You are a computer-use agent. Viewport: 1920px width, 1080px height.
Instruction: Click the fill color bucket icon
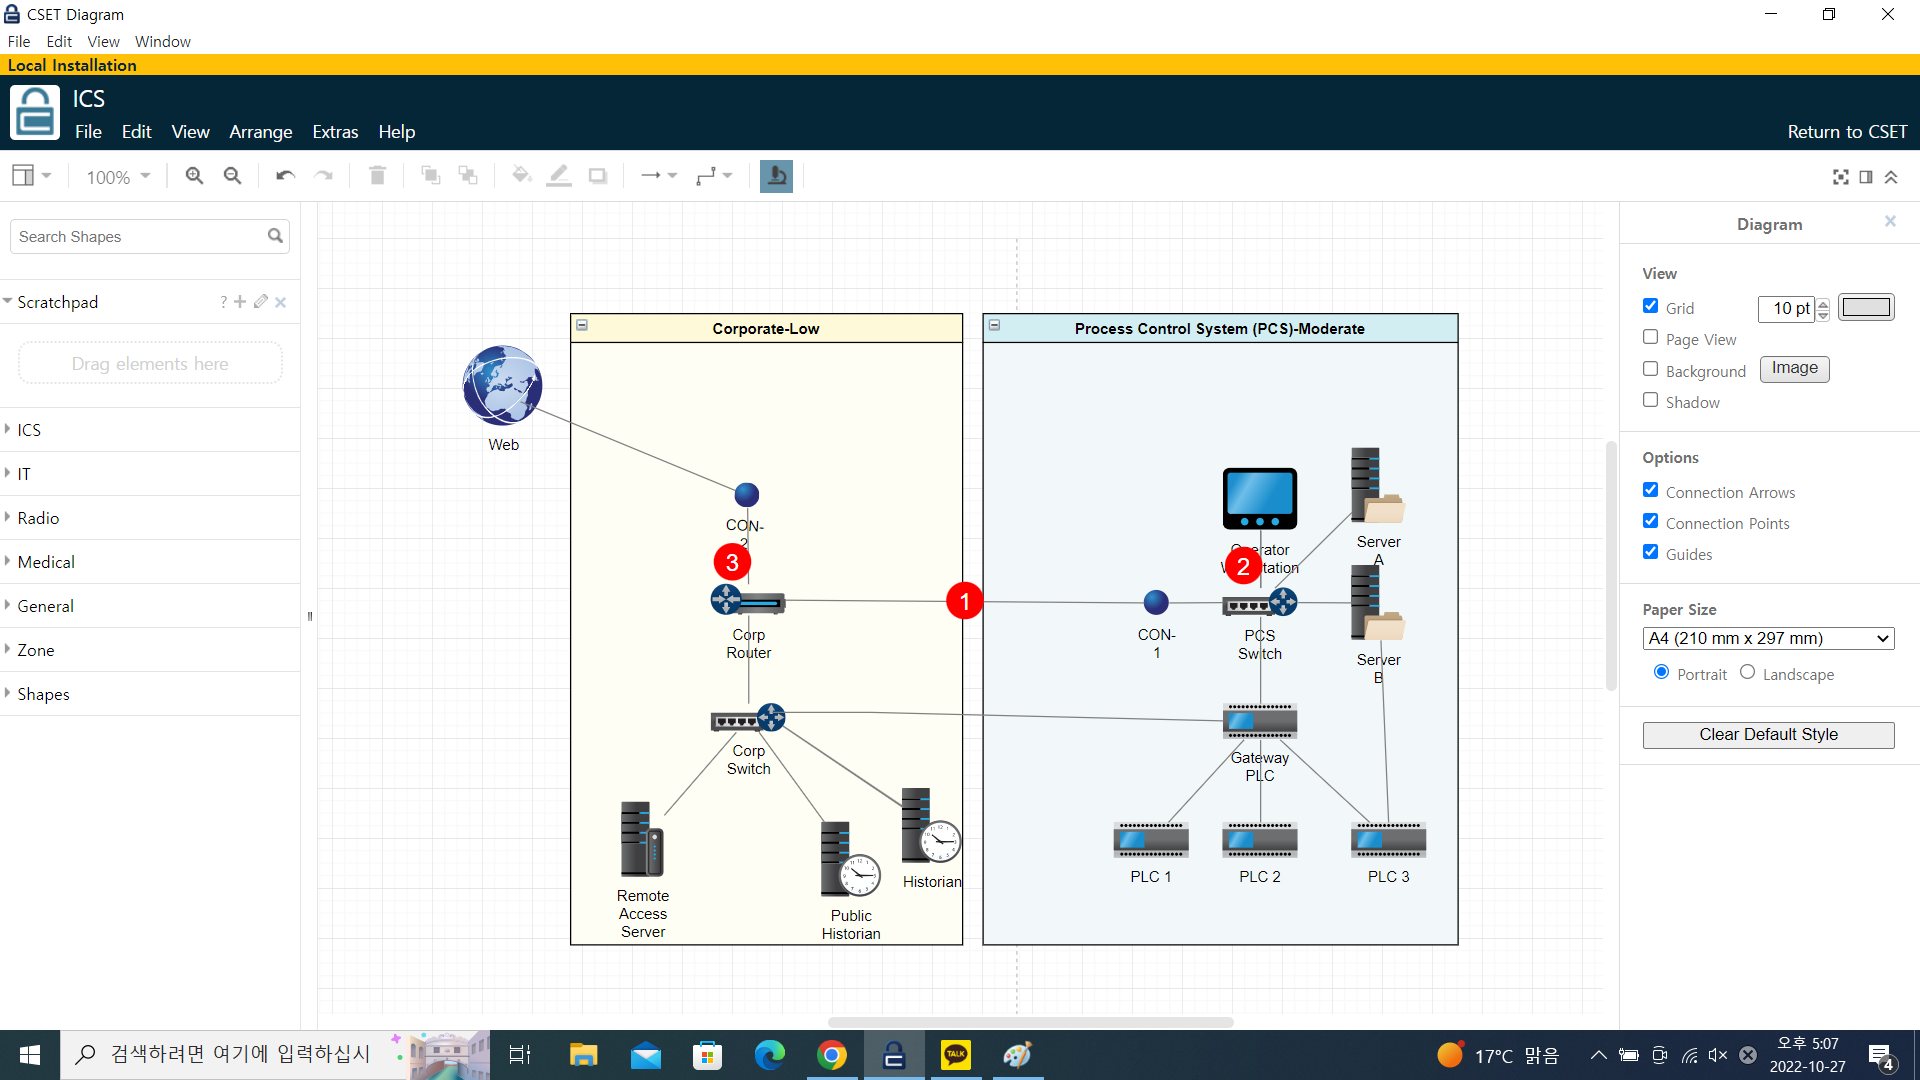pyautogui.click(x=520, y=176)
